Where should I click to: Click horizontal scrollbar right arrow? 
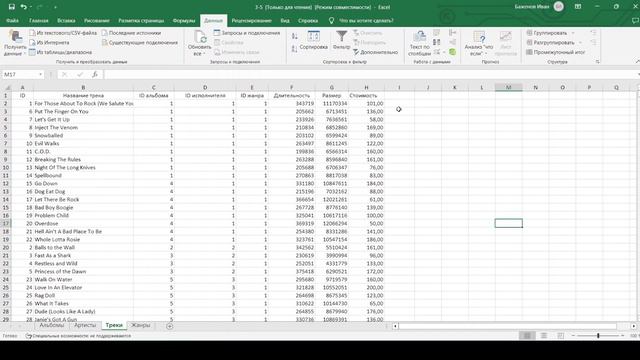coord(633,326)
